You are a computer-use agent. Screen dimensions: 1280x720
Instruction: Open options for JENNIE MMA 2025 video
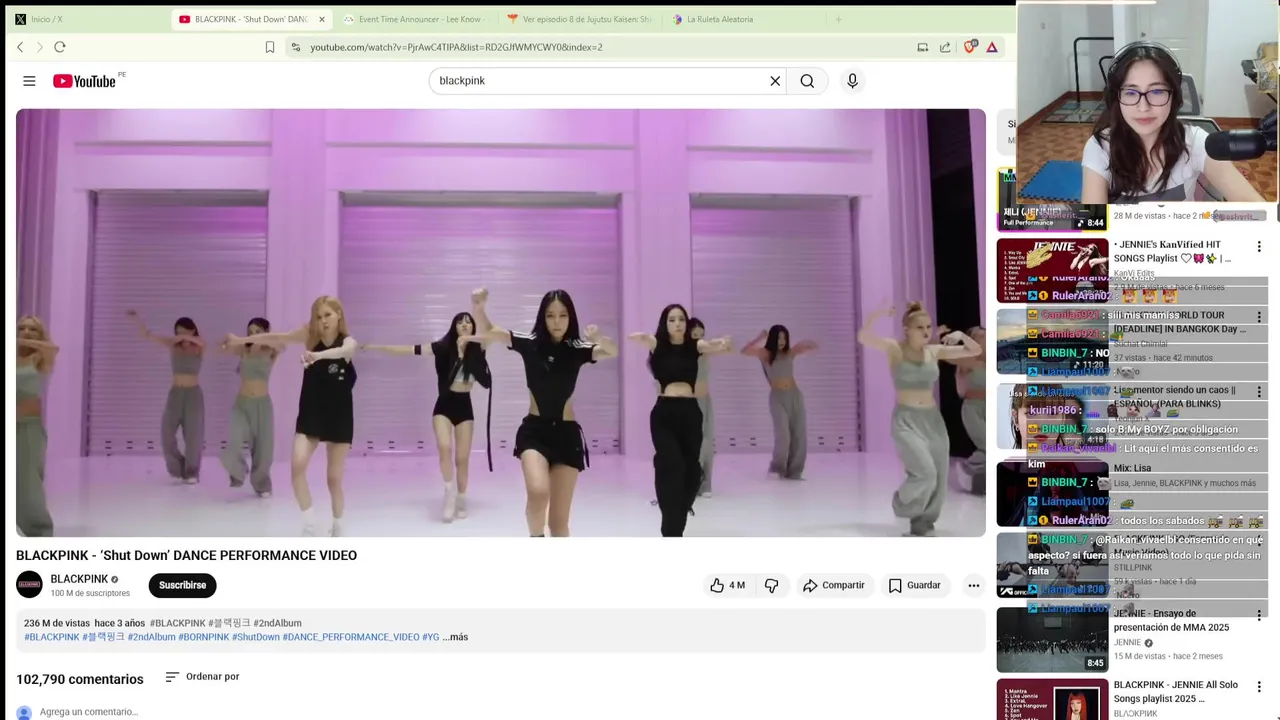click(1259, 615)
